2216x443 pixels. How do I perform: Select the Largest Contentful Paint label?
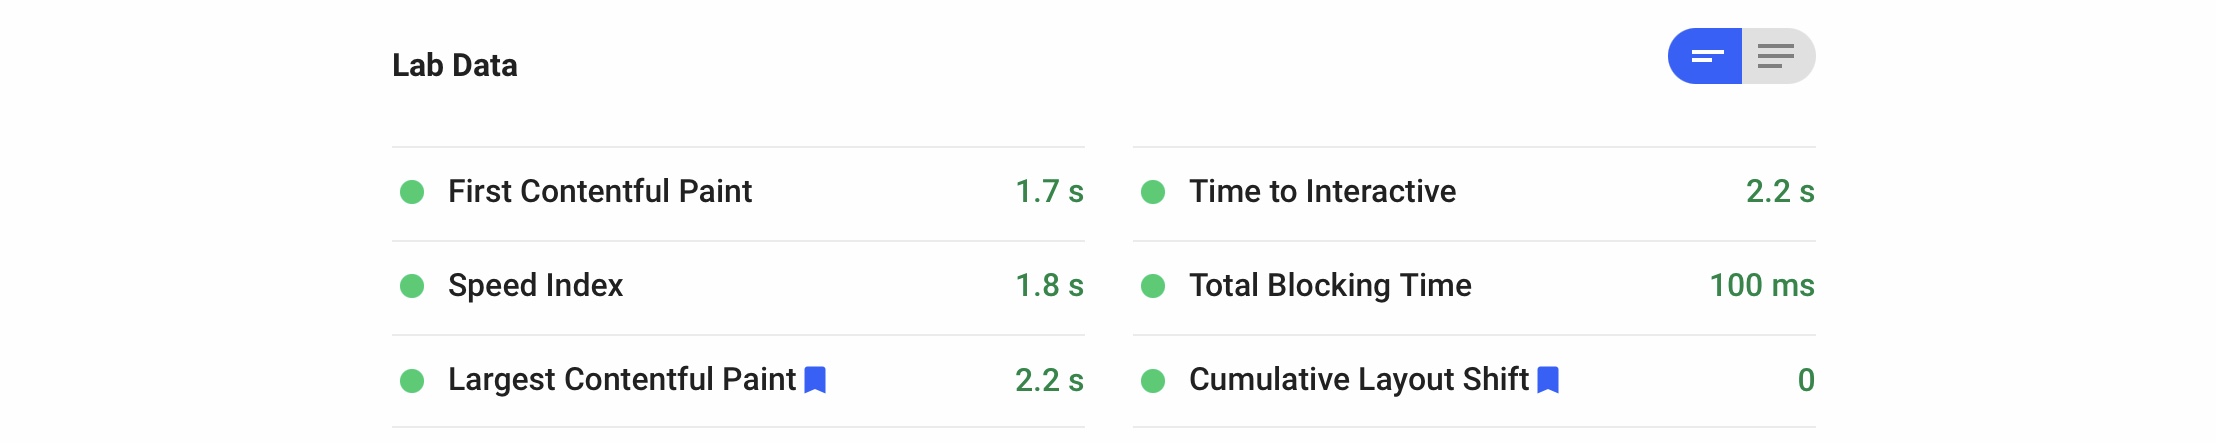tap(622, 380)
